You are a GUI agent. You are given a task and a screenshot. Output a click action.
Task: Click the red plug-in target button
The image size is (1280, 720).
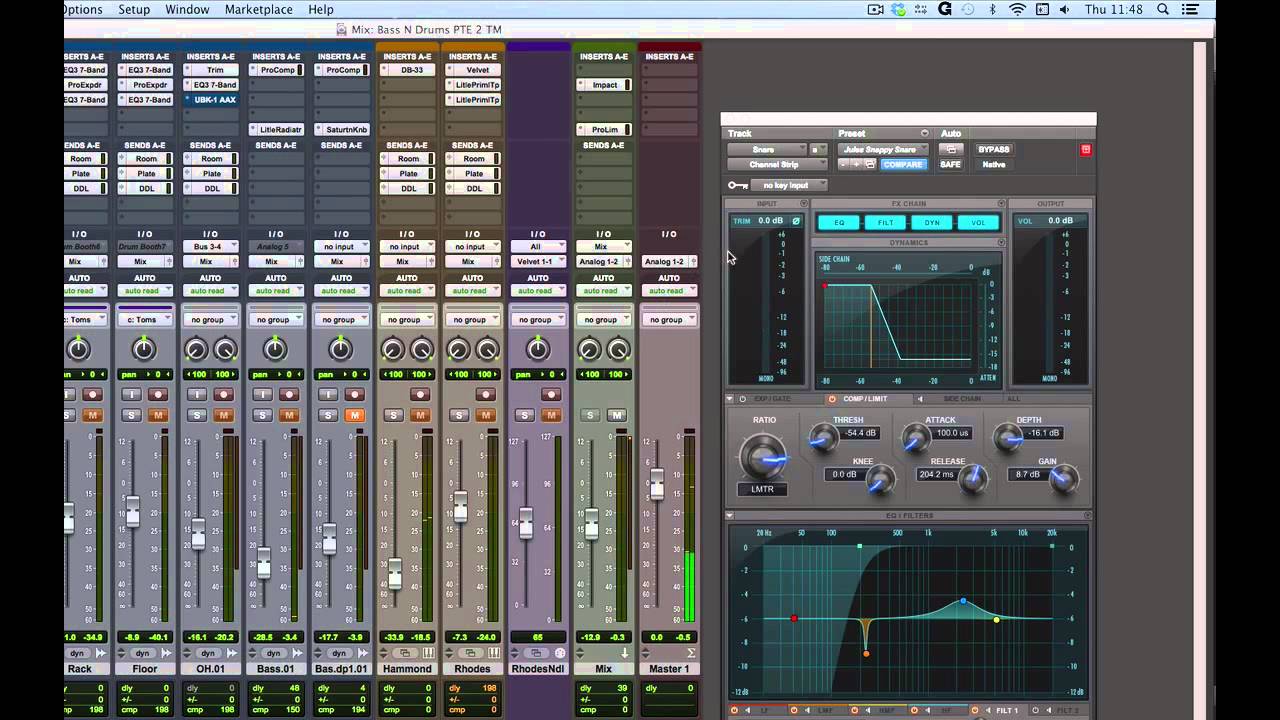pyautogui.click(x=1085, y=150)
